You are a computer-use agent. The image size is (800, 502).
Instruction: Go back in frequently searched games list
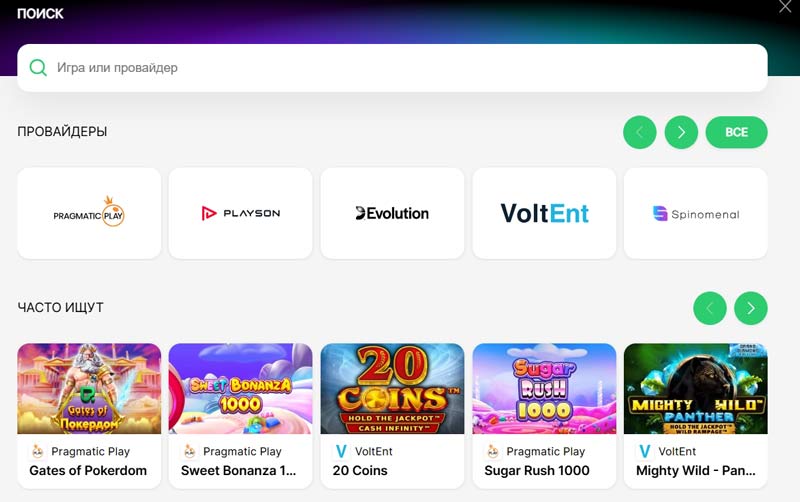point(710,308)
